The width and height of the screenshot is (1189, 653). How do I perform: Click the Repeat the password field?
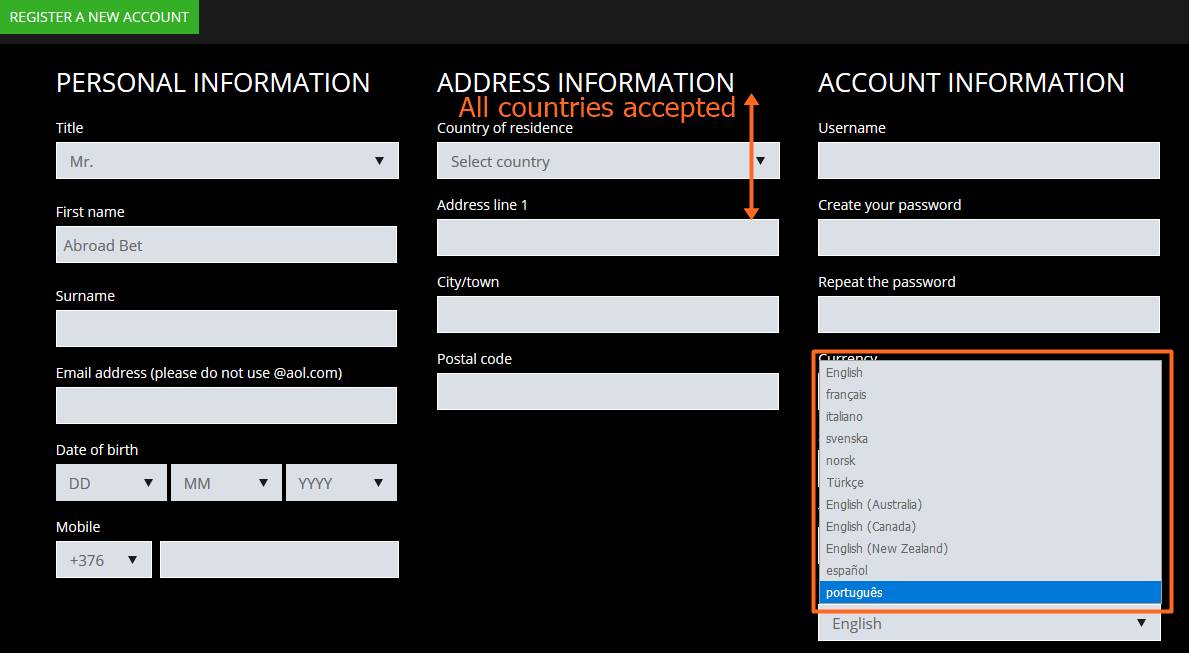pos(989,315)
